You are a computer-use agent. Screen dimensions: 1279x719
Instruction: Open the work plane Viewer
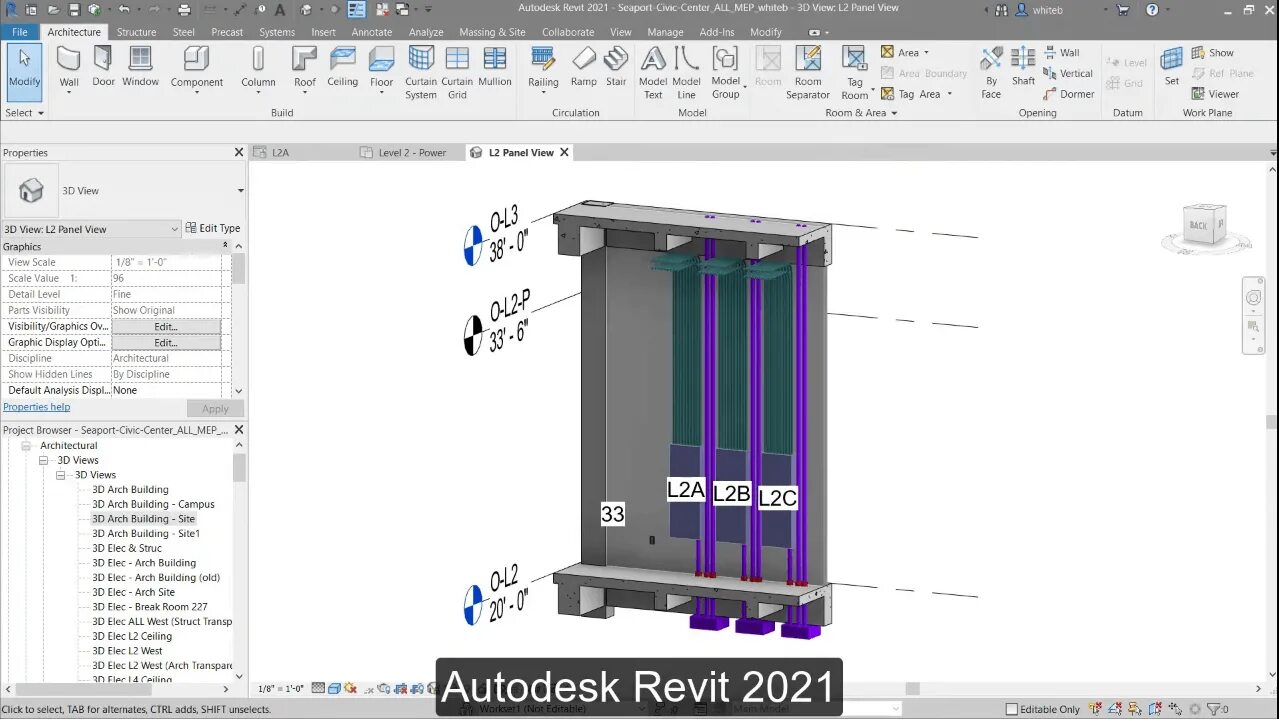(1215, 94)
